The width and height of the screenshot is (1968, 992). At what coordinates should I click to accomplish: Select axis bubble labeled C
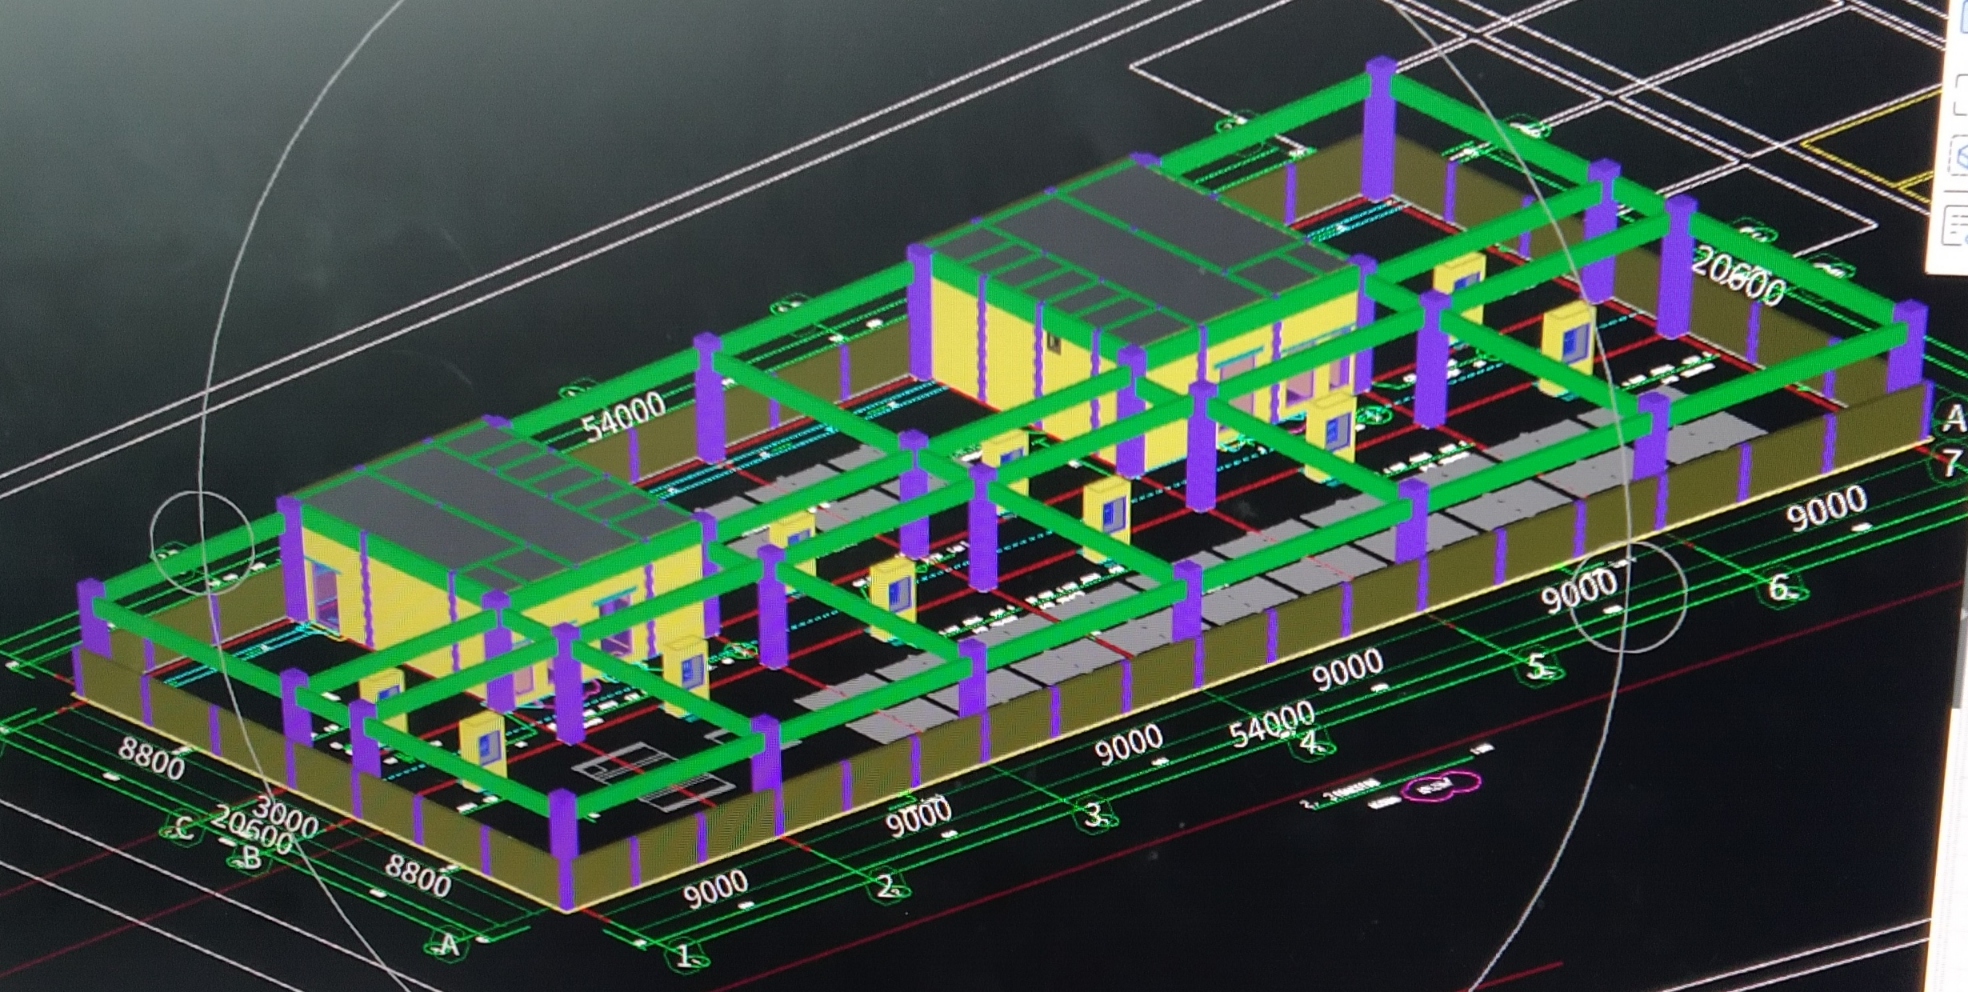coord(182,828)
